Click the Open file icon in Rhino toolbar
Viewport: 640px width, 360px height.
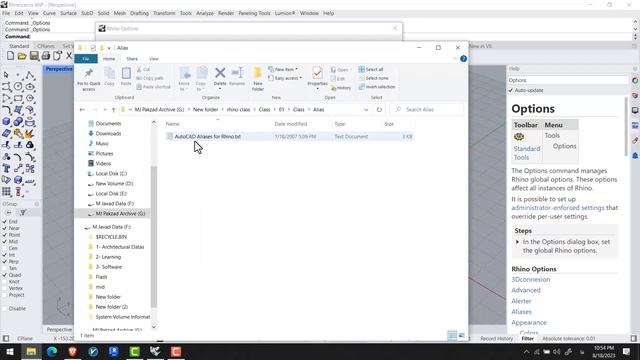[x=22, y=56]
